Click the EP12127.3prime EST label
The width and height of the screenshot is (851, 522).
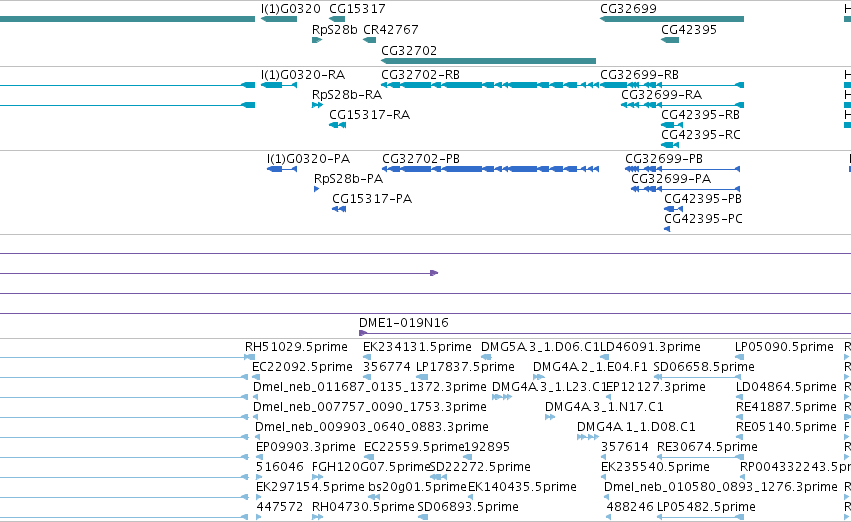656,387
